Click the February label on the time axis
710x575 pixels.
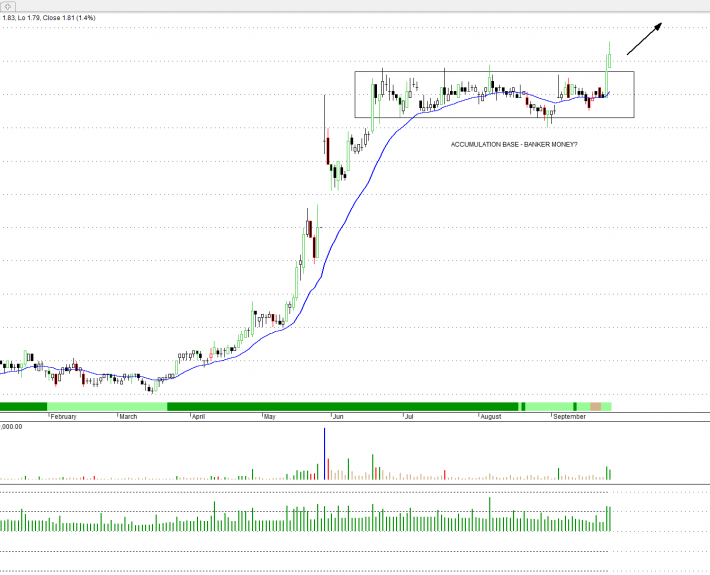(63, 415)
